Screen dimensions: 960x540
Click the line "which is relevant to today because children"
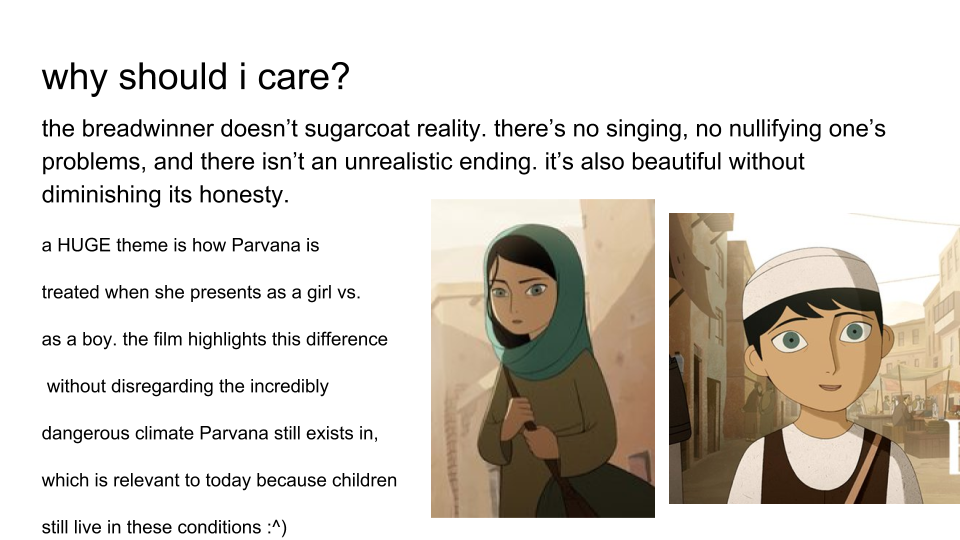click(x=219, y=480)
